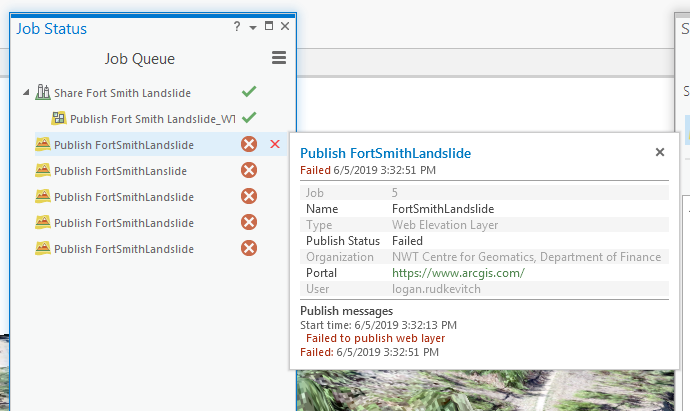Screen dimensions: 690x411
Task: Close the Job Status pane
Action: pyautogui.click(x=285, y=26)
